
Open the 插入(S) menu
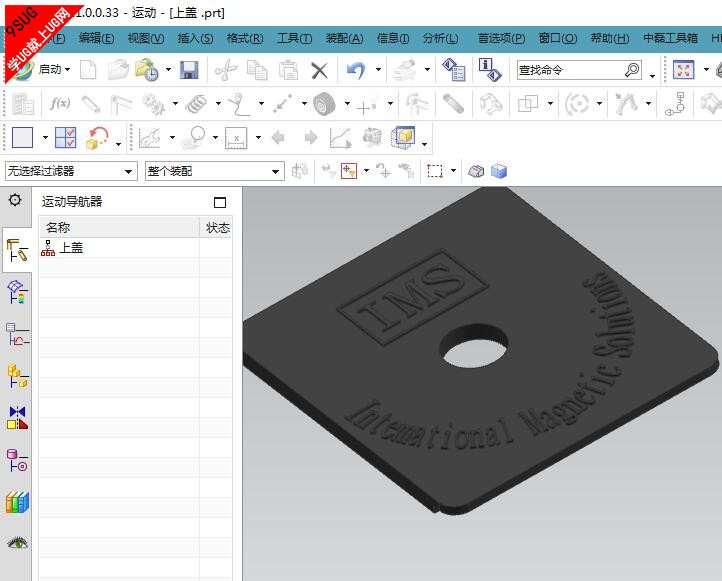(x=195, y=38)
